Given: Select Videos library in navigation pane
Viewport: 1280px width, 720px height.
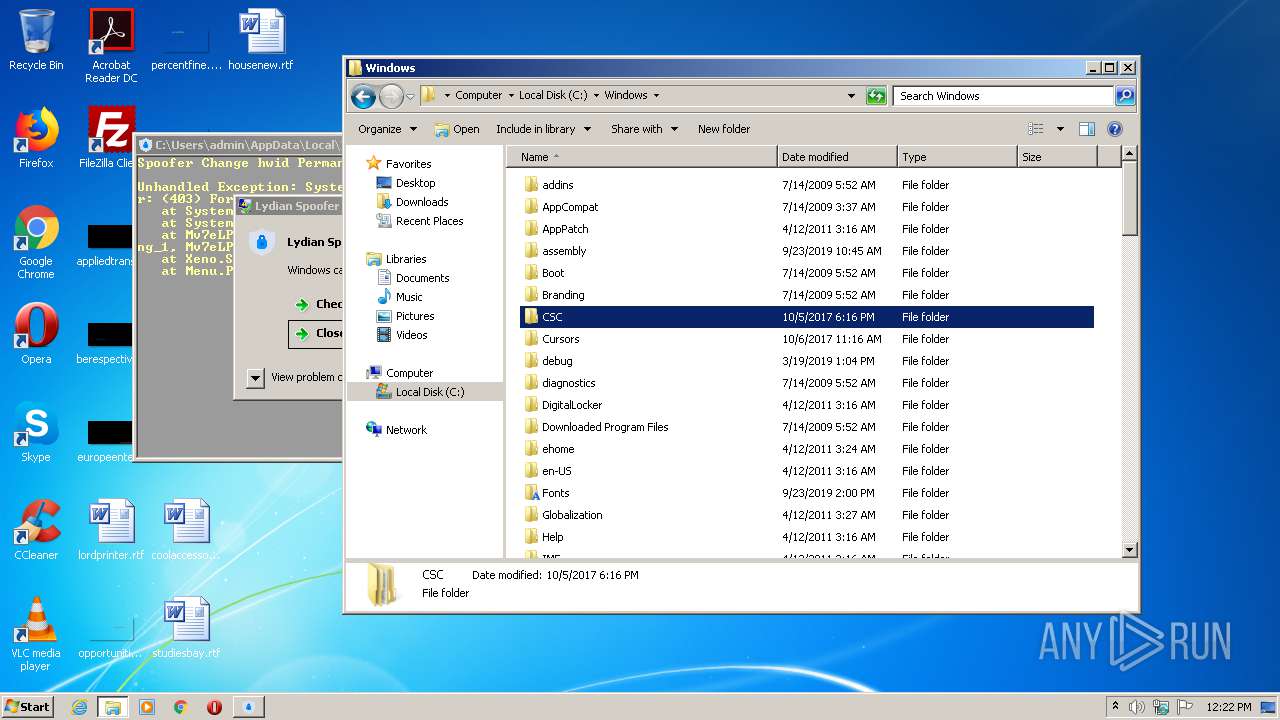Looking at the screenshot, I should click(x=411, y=335).
